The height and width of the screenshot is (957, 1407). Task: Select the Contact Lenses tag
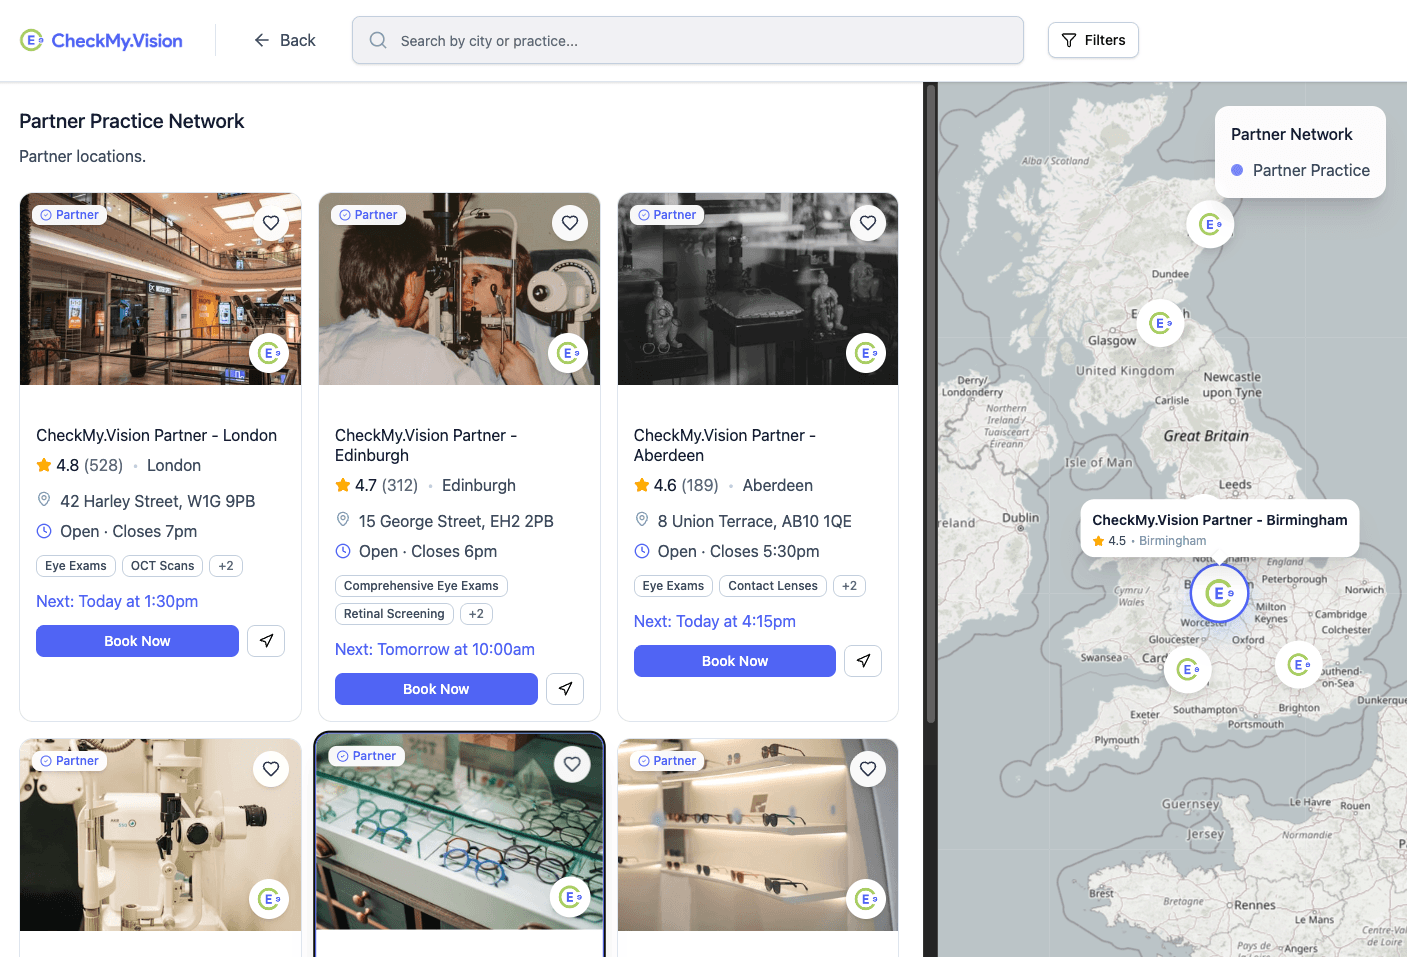click(x=773, y=586)
